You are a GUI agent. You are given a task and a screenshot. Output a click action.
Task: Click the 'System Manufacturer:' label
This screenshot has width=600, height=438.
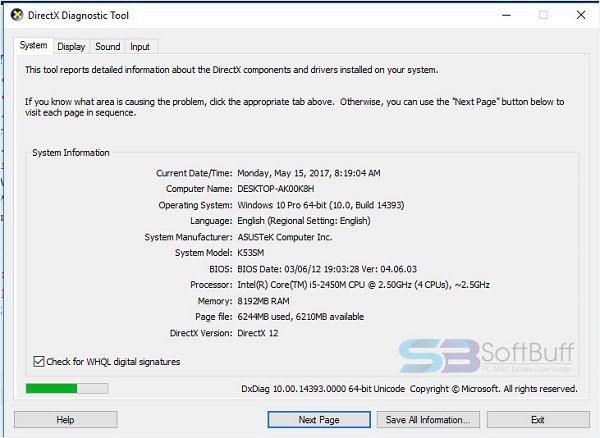(188, 237)
